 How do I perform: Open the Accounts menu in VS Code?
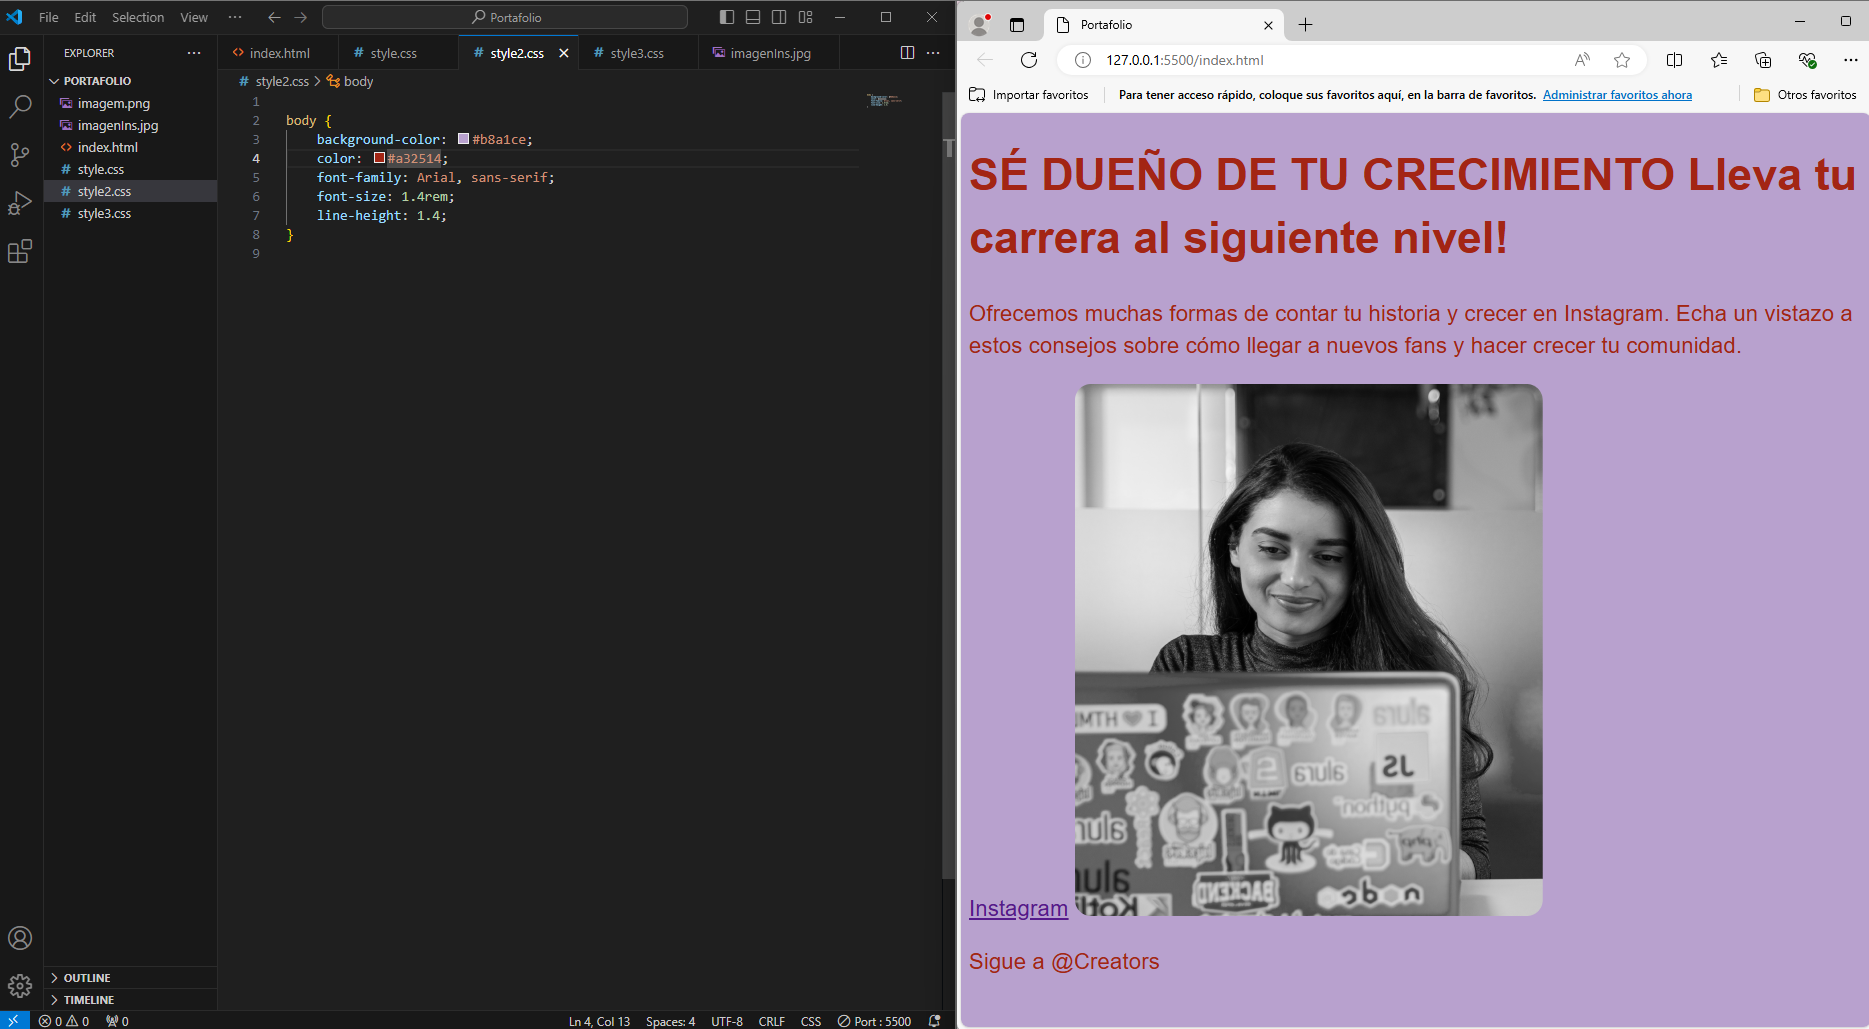tap(20, 938)
